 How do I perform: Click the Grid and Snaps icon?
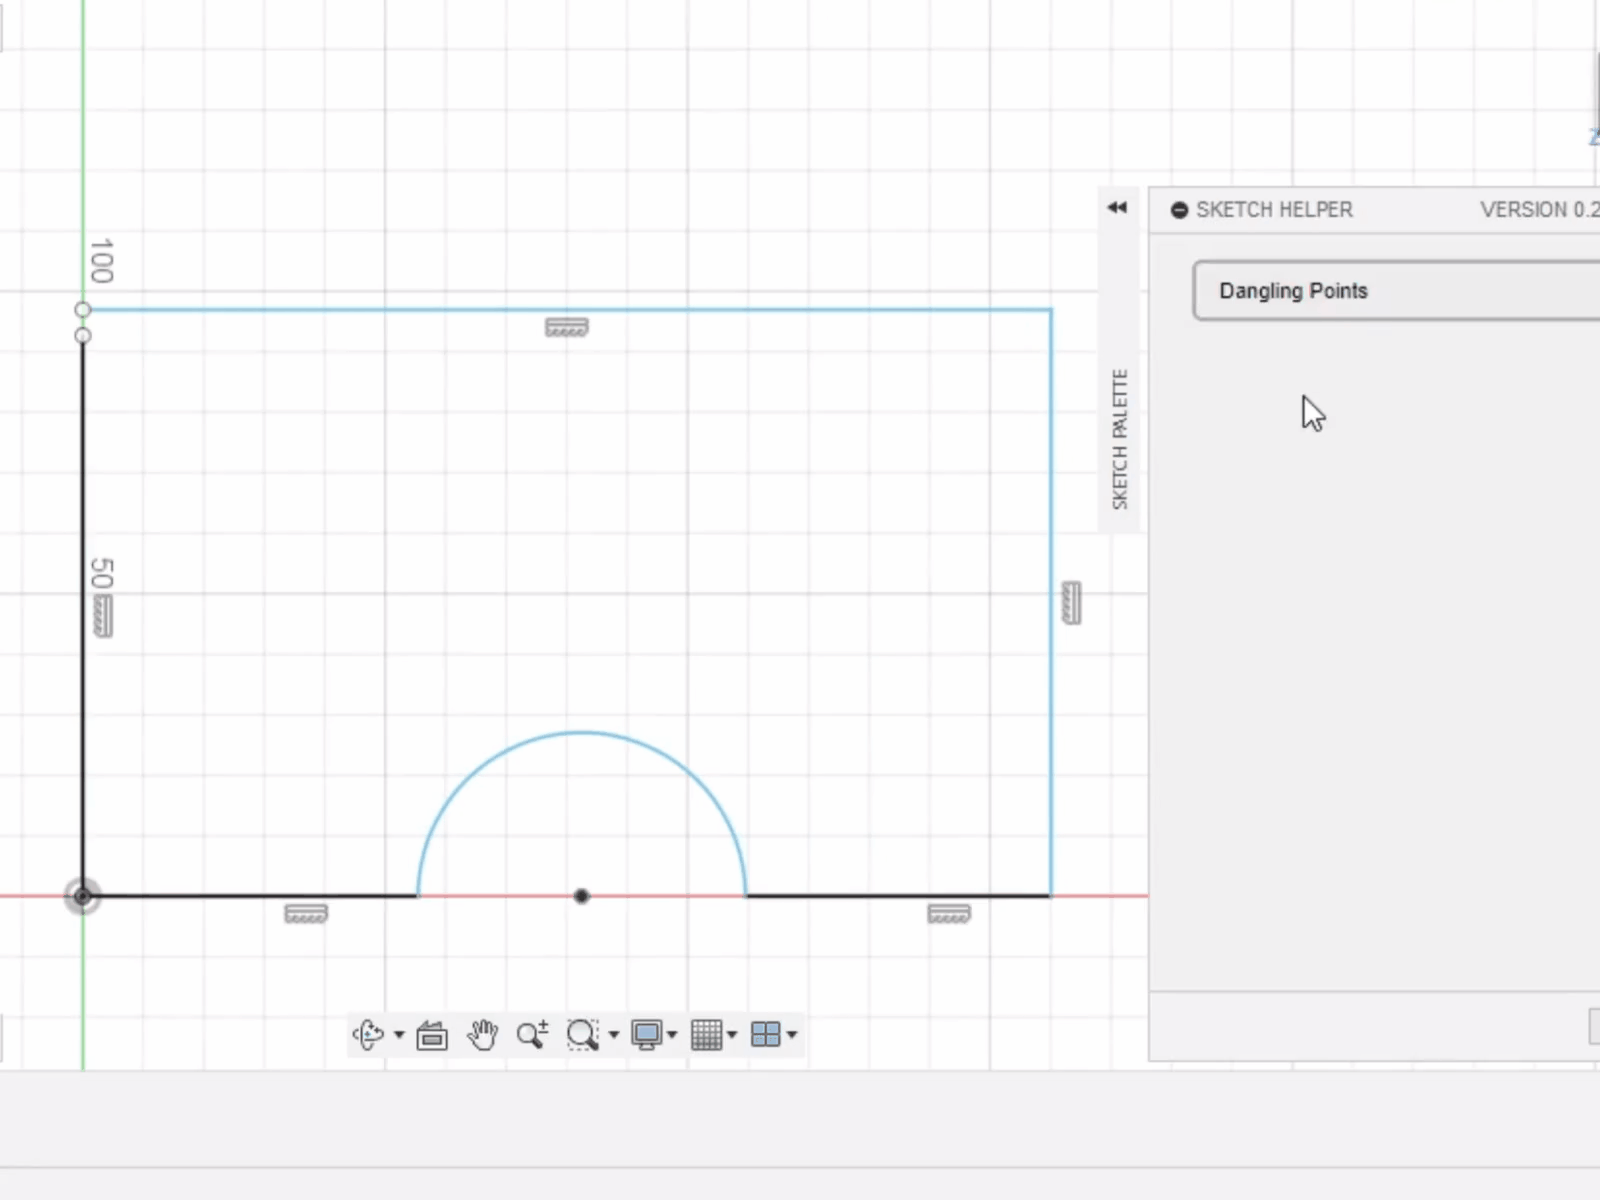707,1035
